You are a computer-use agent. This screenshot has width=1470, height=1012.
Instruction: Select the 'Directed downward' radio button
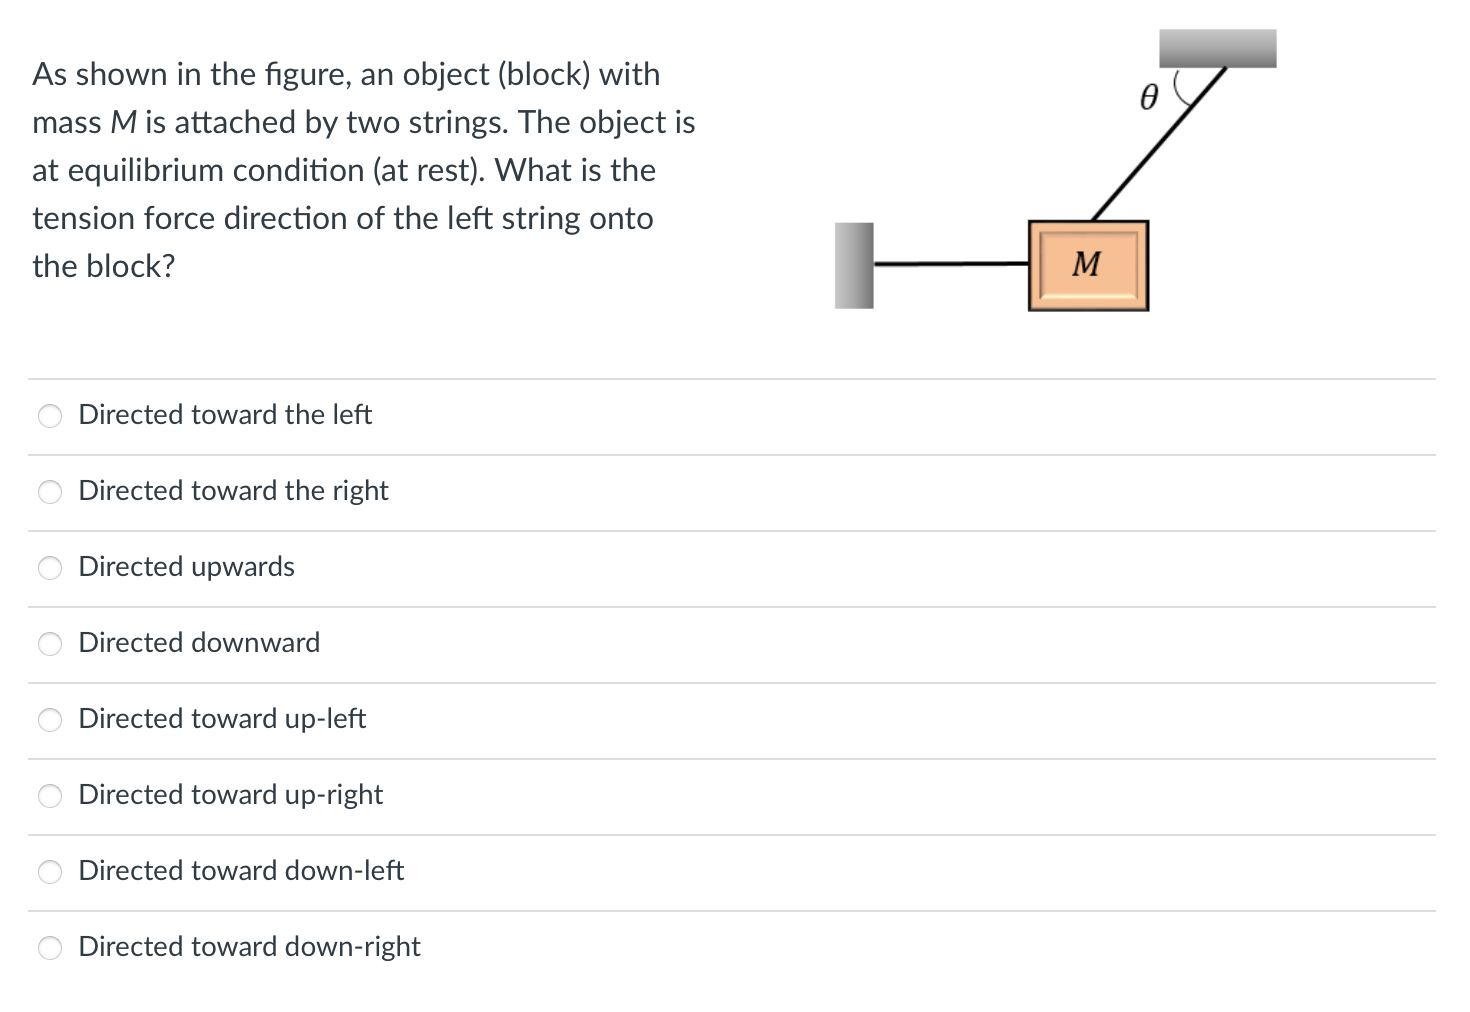click(49, 643)
